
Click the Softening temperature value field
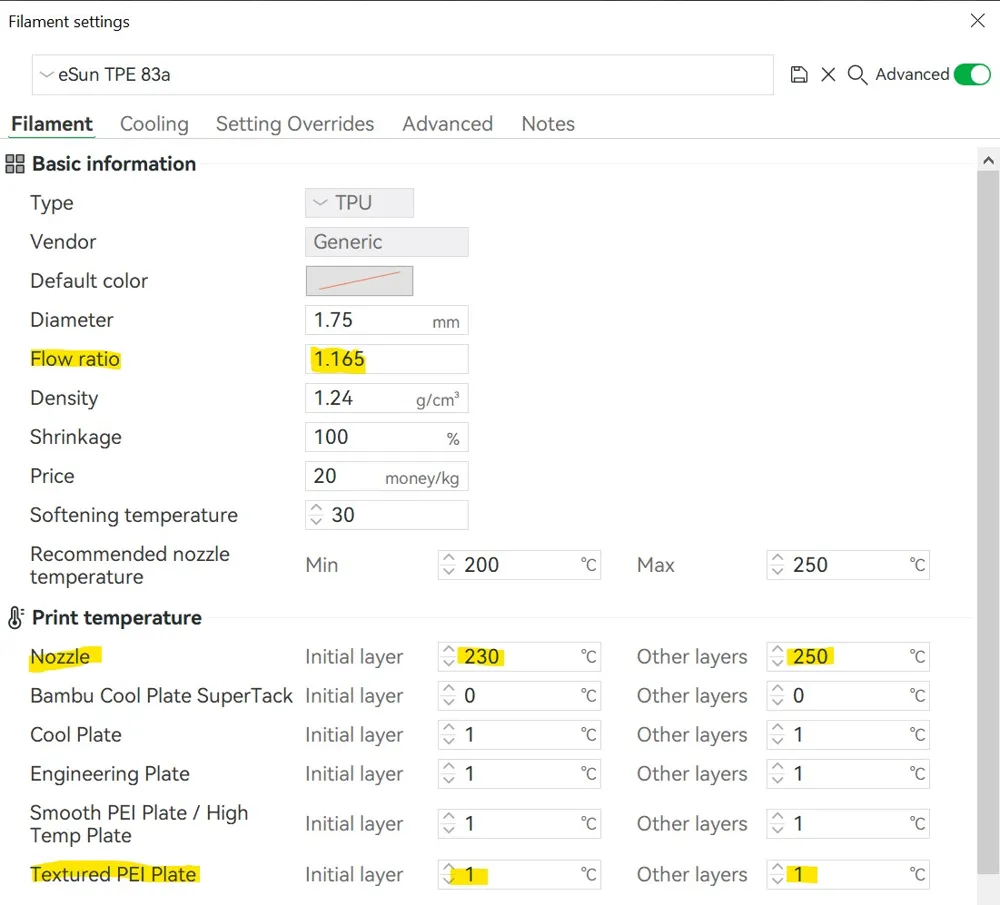(x=386, y=515)
